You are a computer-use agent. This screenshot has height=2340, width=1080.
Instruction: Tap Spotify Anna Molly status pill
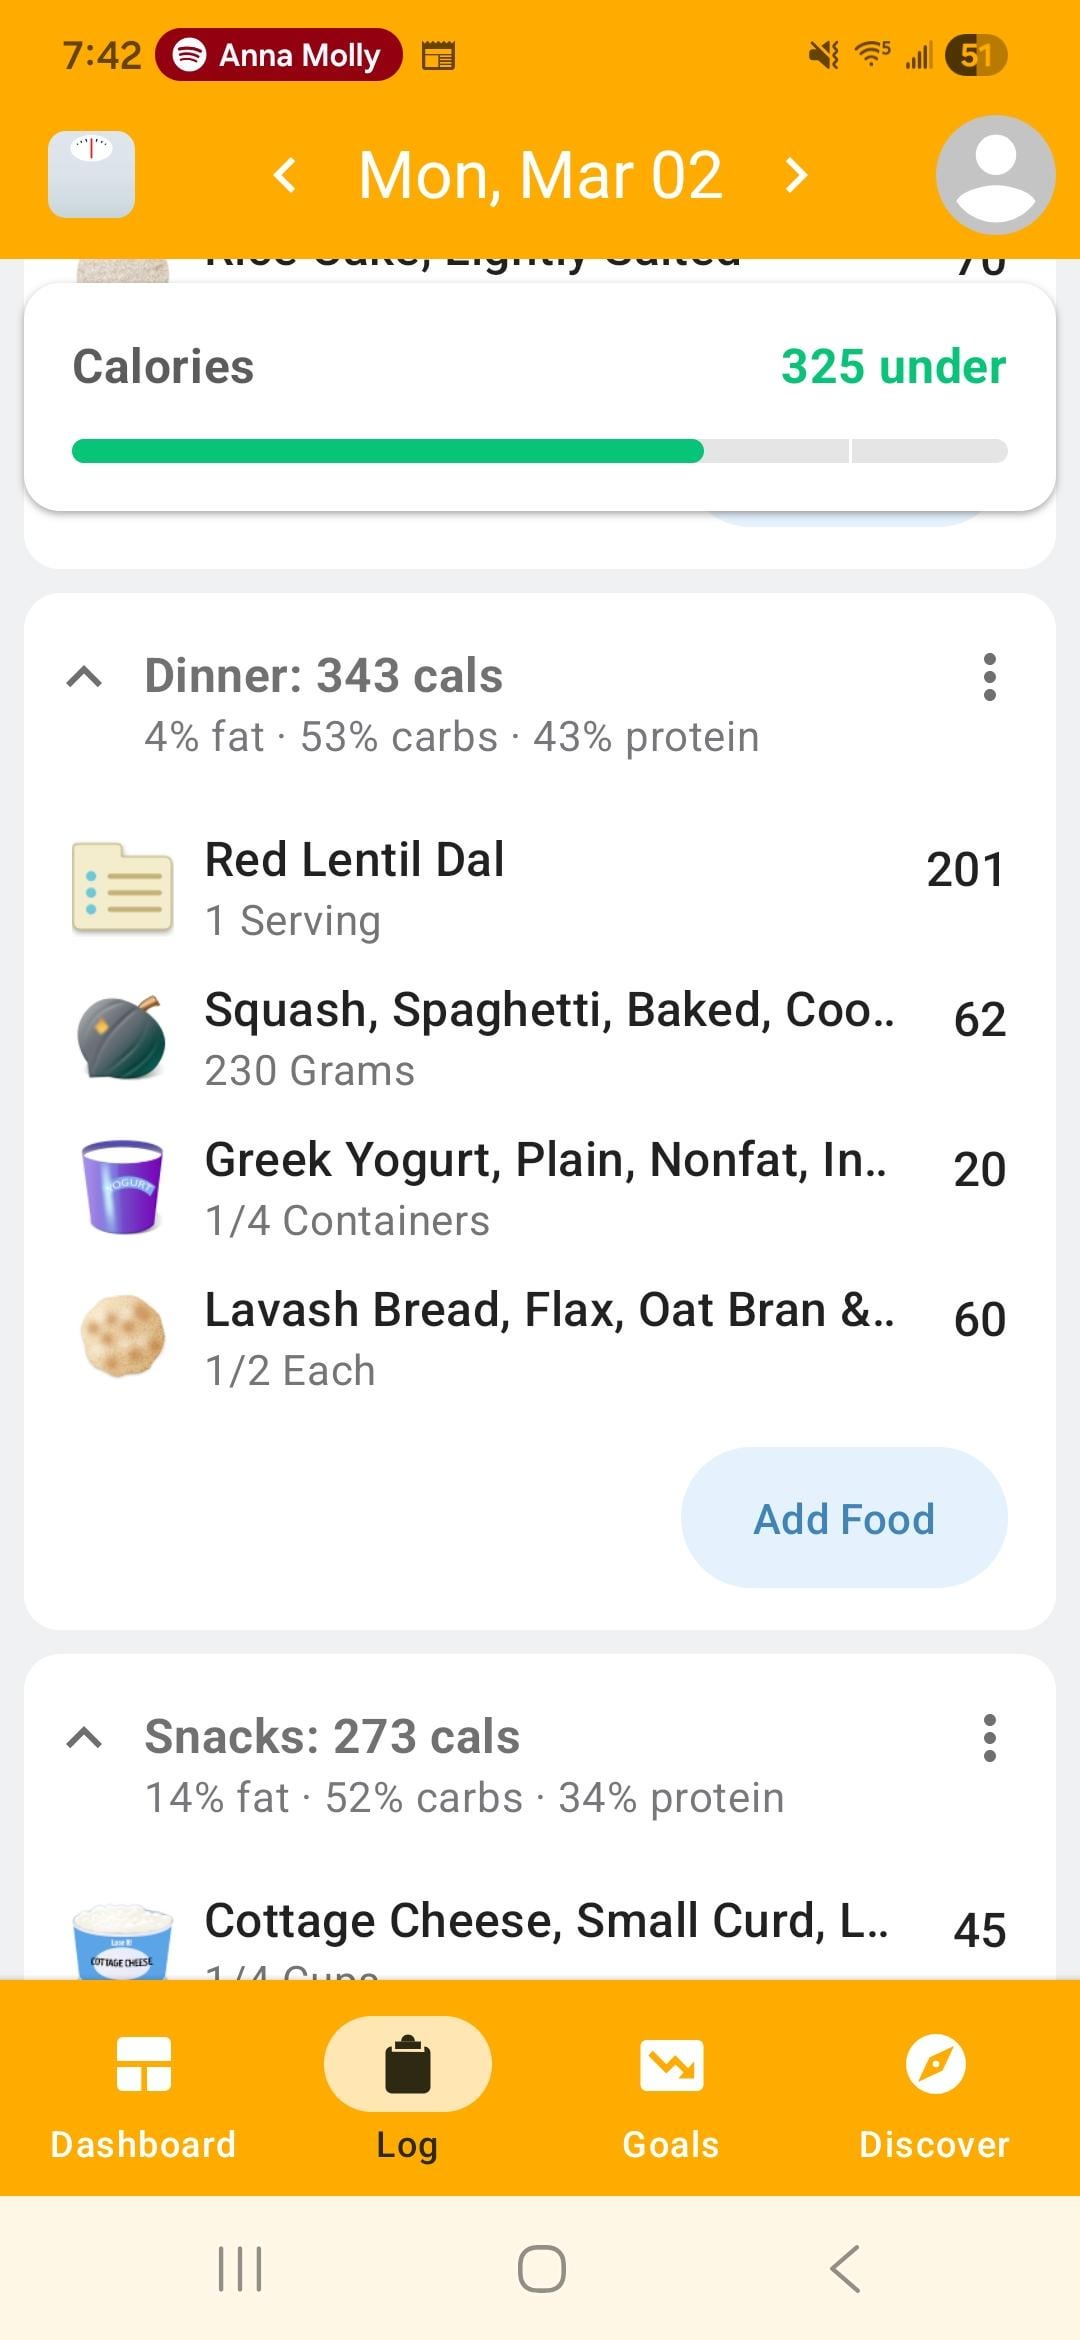click(x=279, y=55)
